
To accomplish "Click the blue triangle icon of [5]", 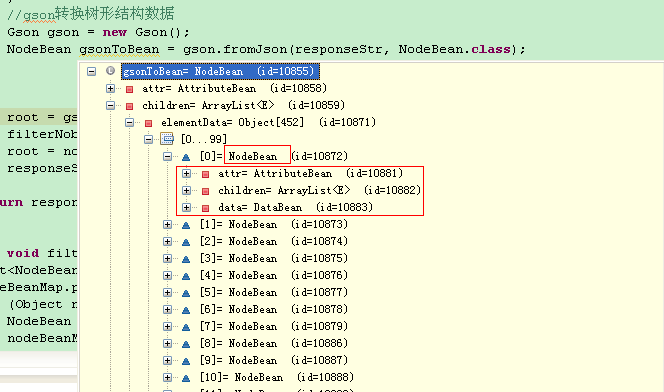I will 186,293.
